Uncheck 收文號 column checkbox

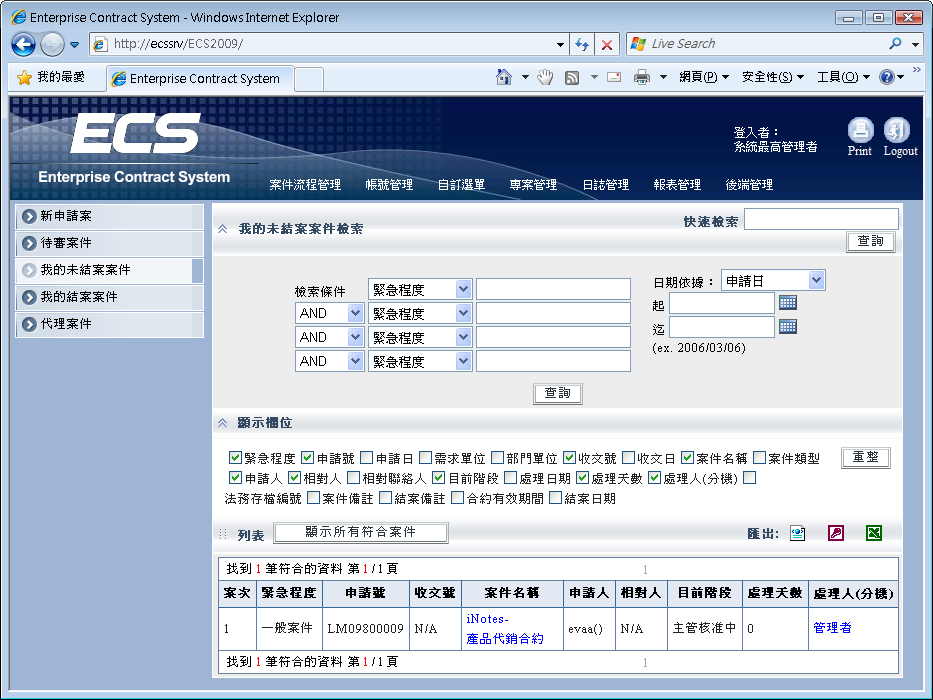click(x=569, y=457)
